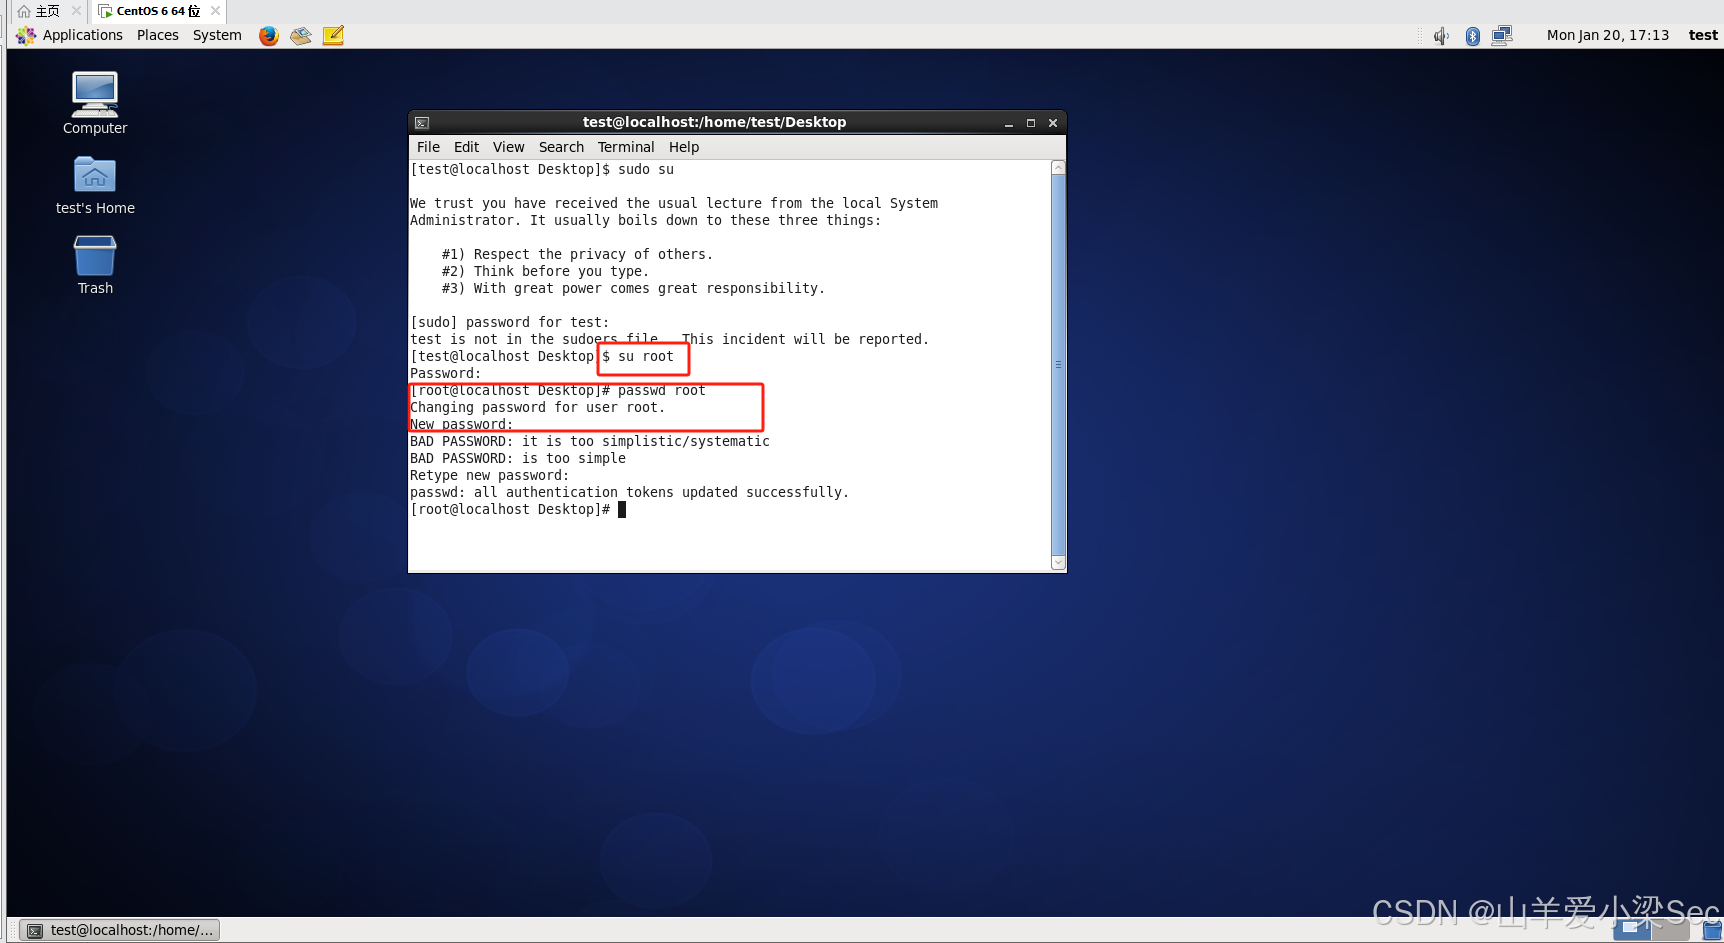Image resolution: width=1724 pixels, height=943 pixels.
Task: Open the Trash desktop icon
Action: pos(95,264)
